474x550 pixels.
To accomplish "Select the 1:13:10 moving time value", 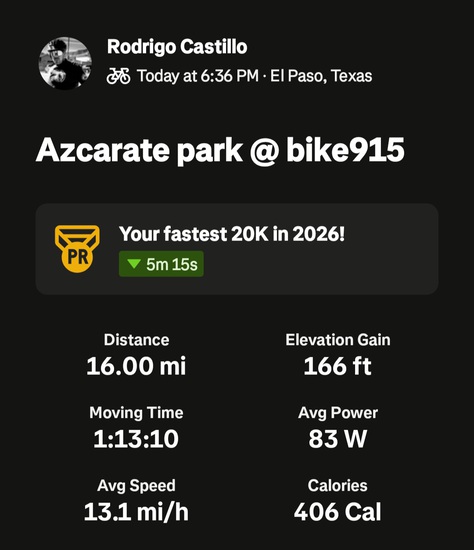I will [x=136, y=439].
